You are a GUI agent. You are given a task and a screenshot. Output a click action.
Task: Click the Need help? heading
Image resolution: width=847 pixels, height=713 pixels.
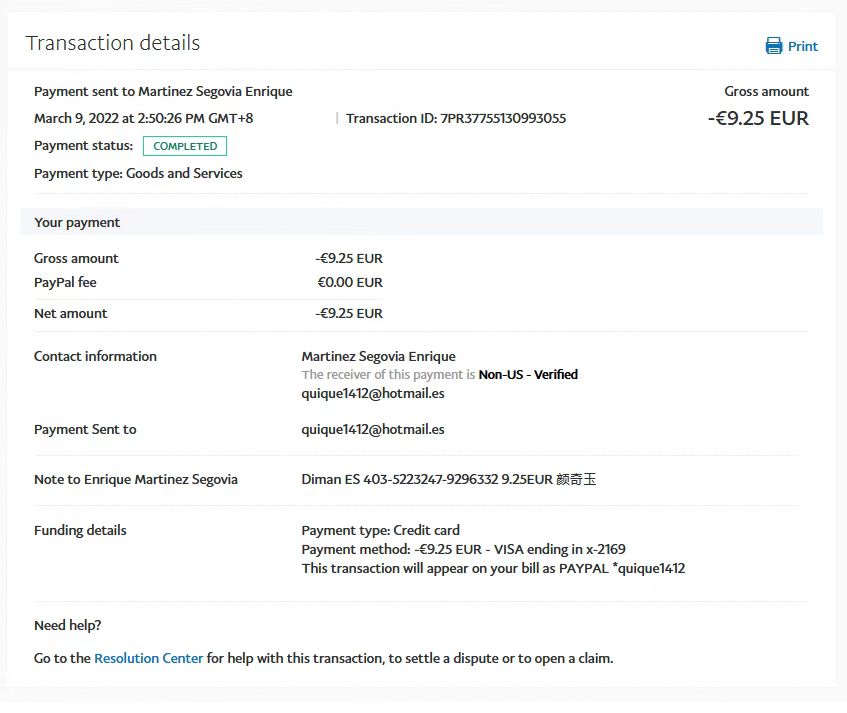click(x=67, y=625)
